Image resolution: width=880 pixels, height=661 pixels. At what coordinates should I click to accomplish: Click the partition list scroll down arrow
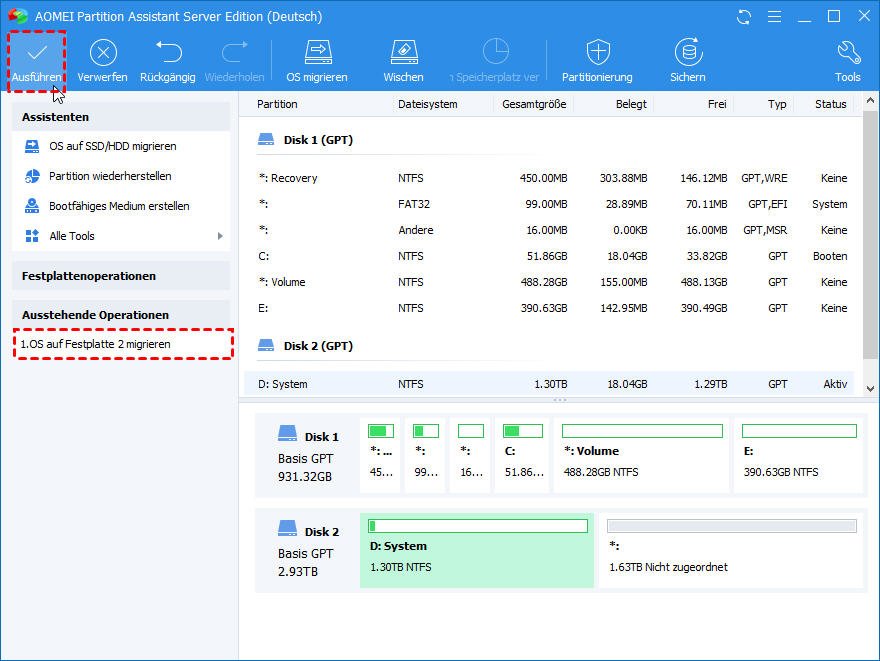[870, 388]
